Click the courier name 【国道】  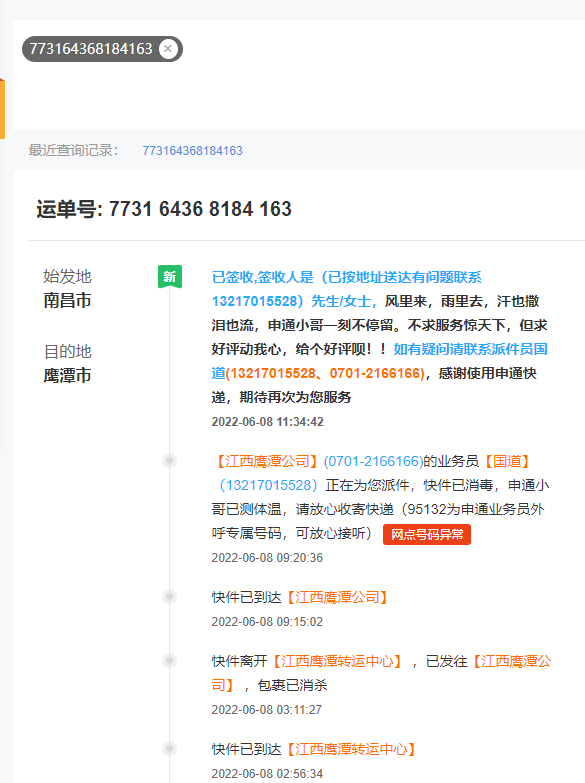(507, 461)
